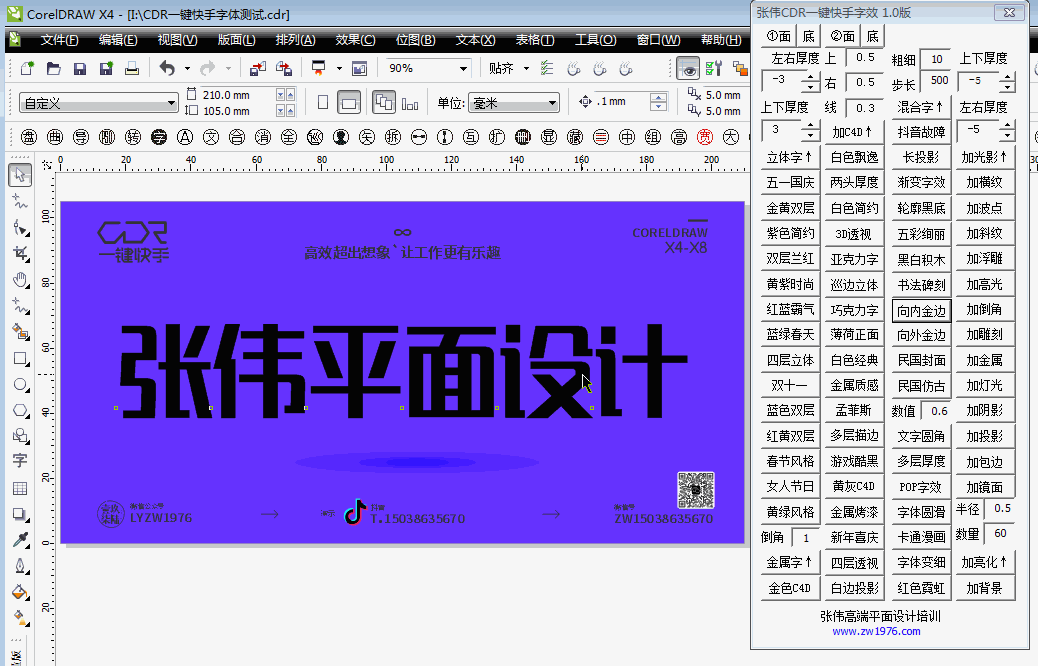The width and height of the screenshot is (1038, 666).
Task: Click the 抖音故障 effect button
Action: click(x=922, y=131)
